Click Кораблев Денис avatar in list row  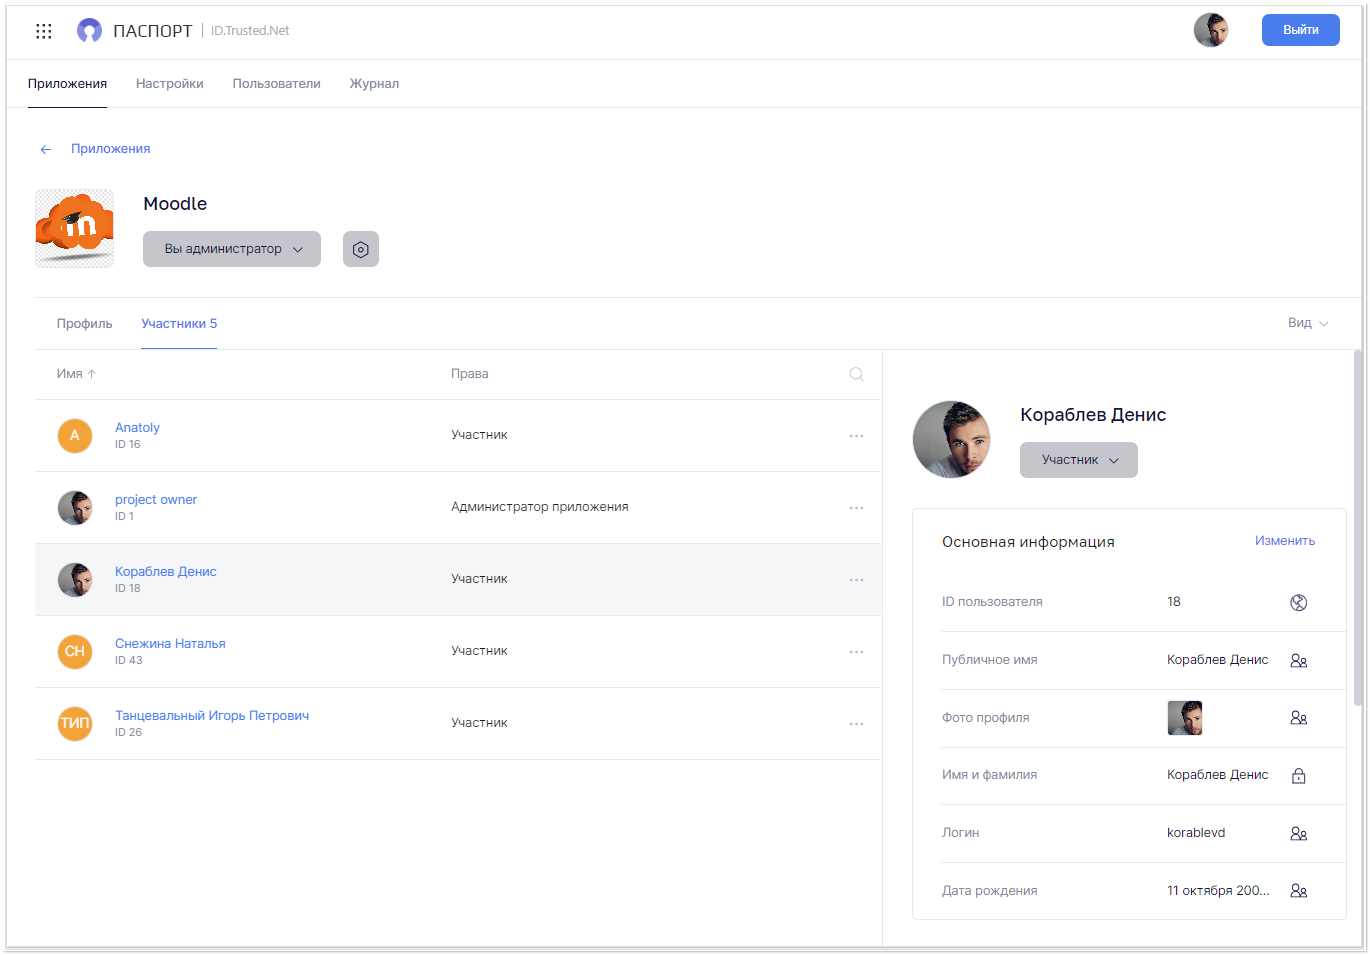(x=75, y=580)
